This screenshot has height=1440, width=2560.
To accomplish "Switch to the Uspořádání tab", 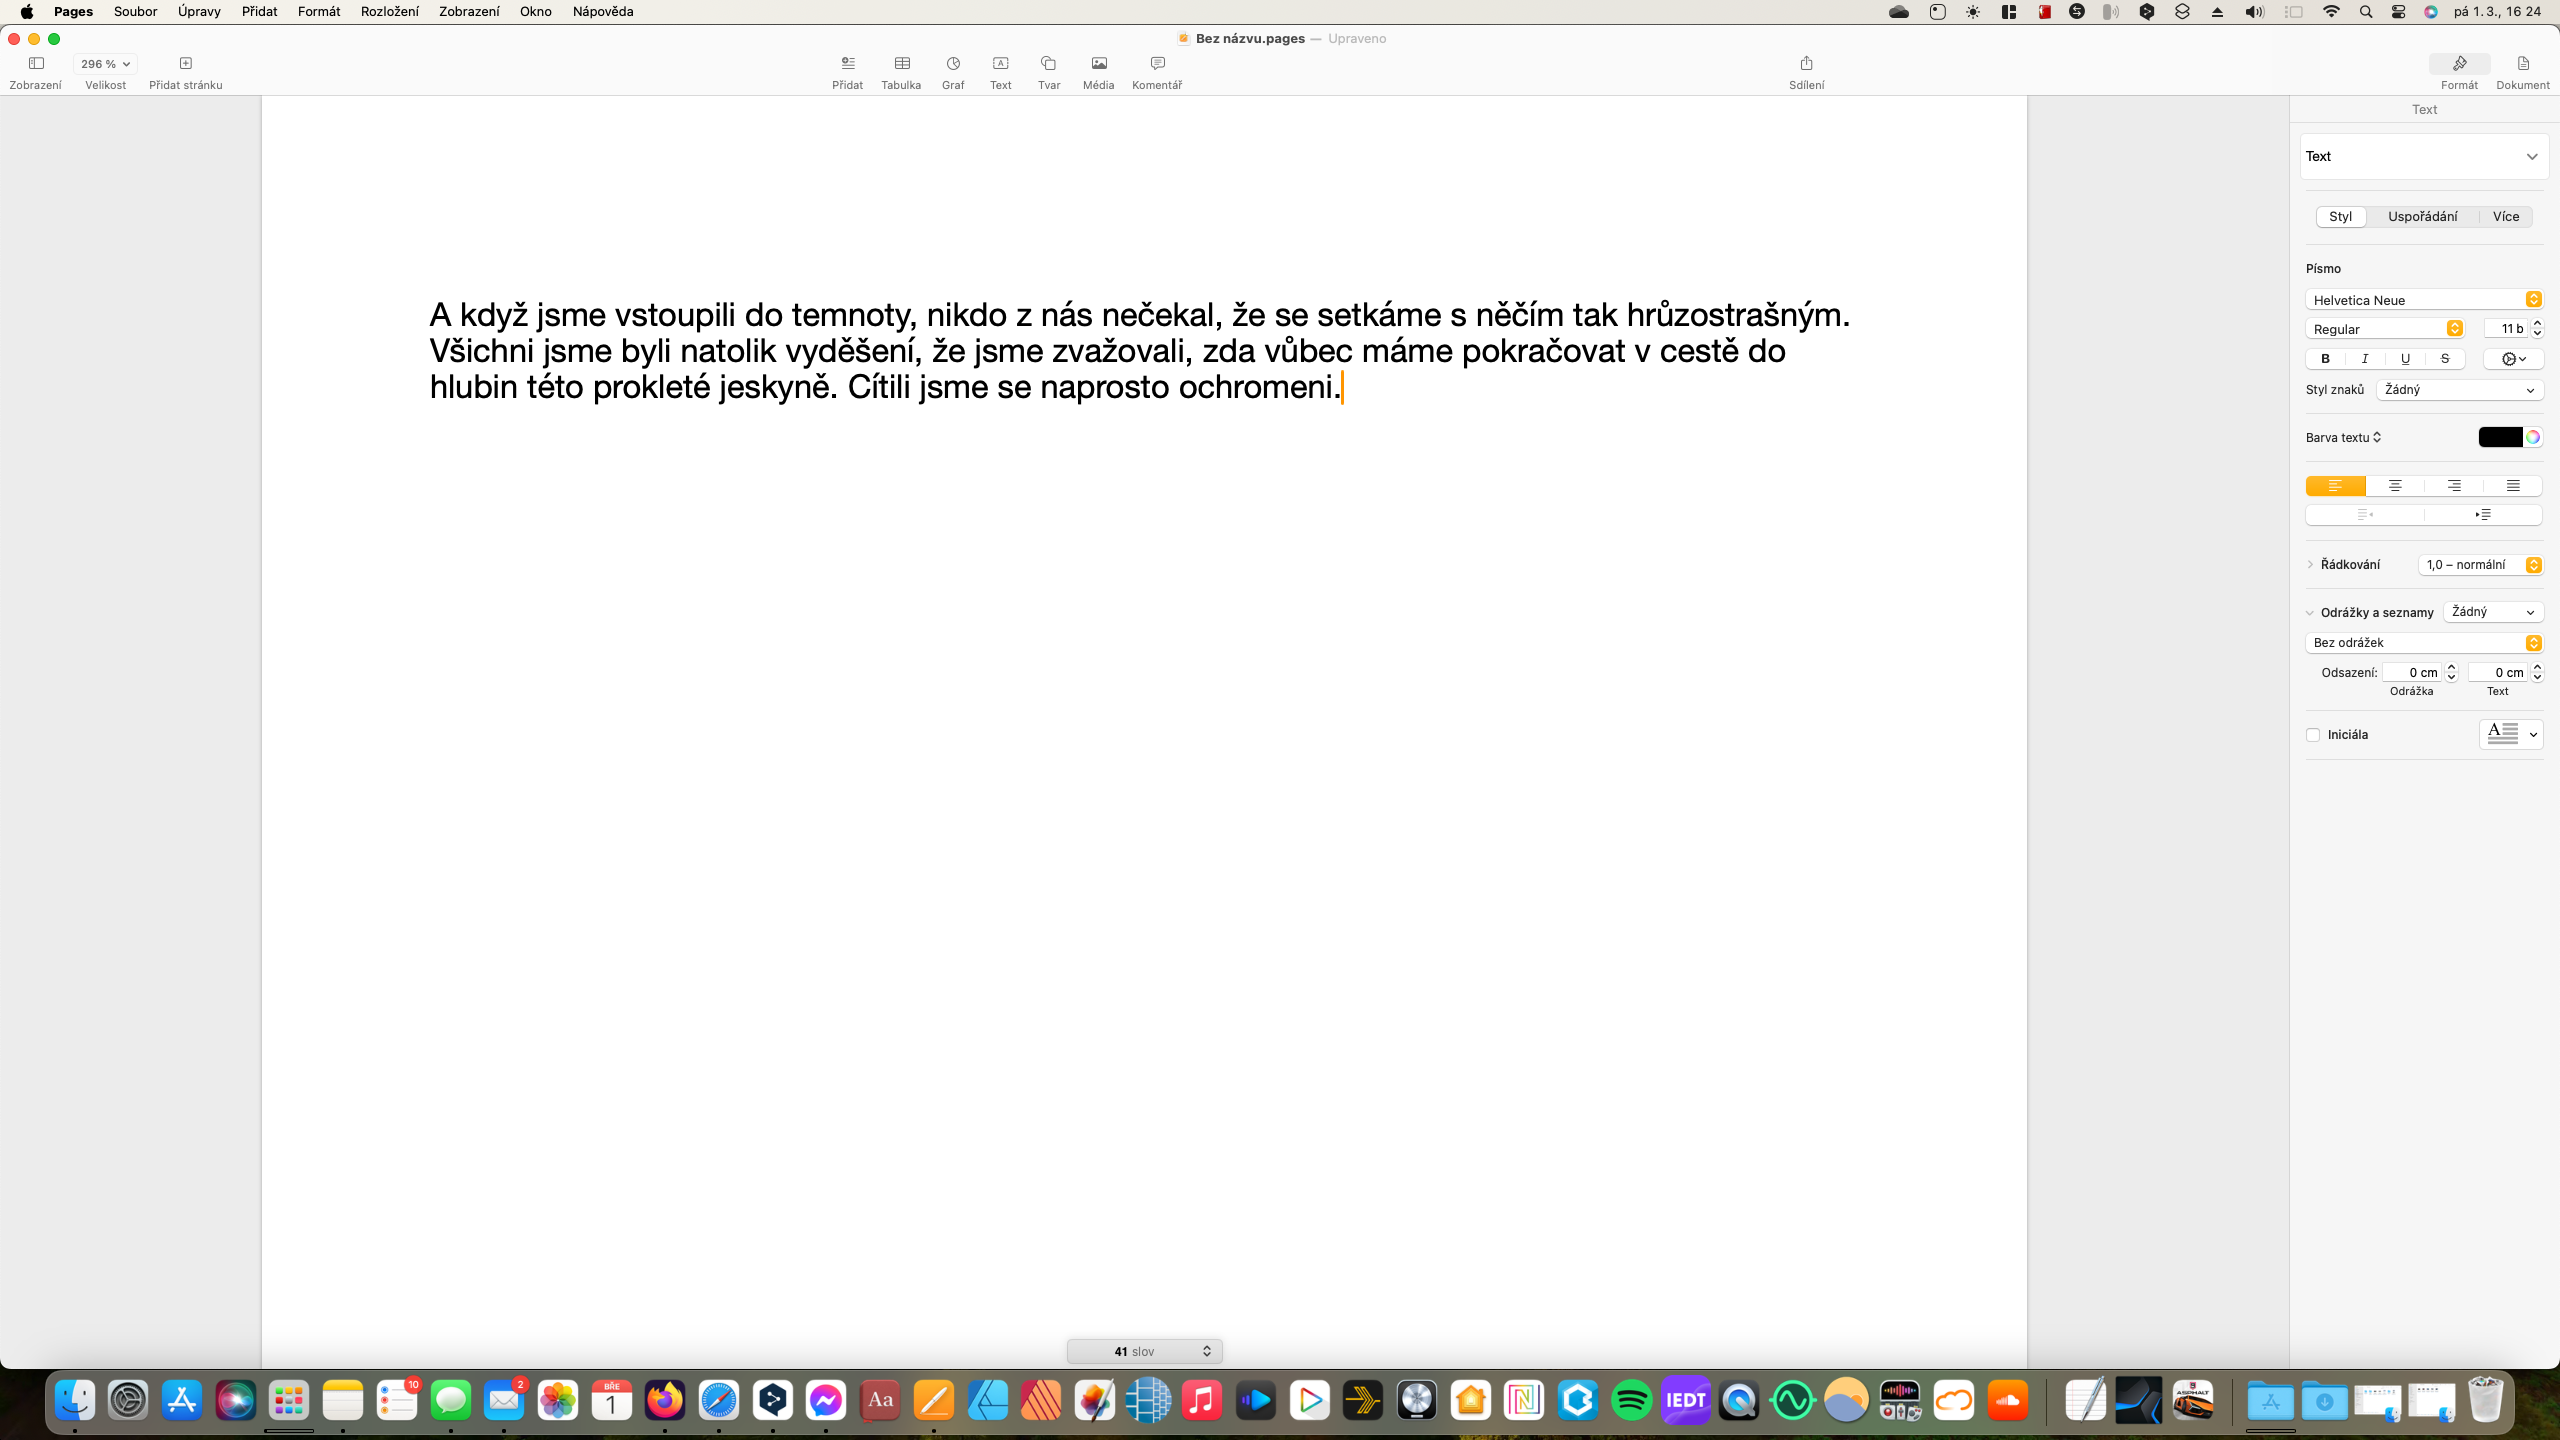I will click(x=2422, y=217).
